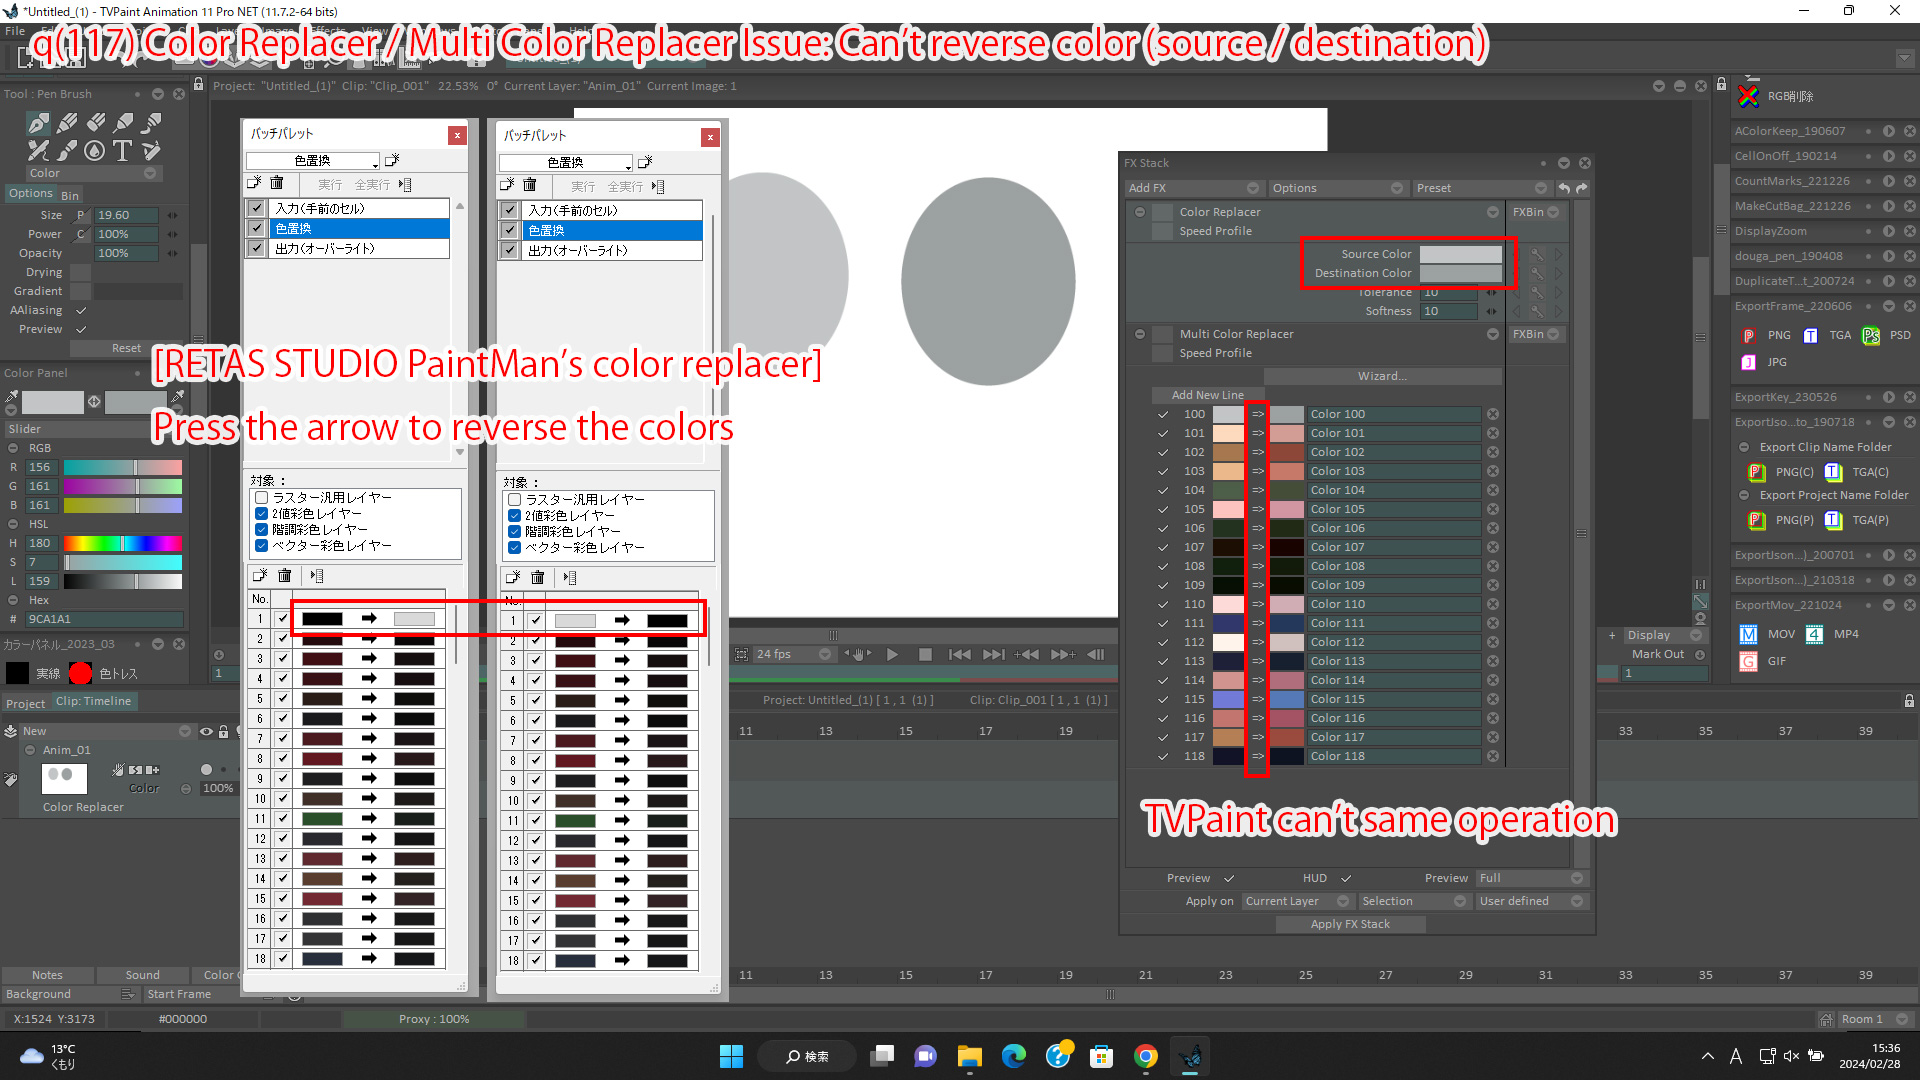Select the special brush drop tool
The image size is (1920, 1080).
tap(95, 151)
